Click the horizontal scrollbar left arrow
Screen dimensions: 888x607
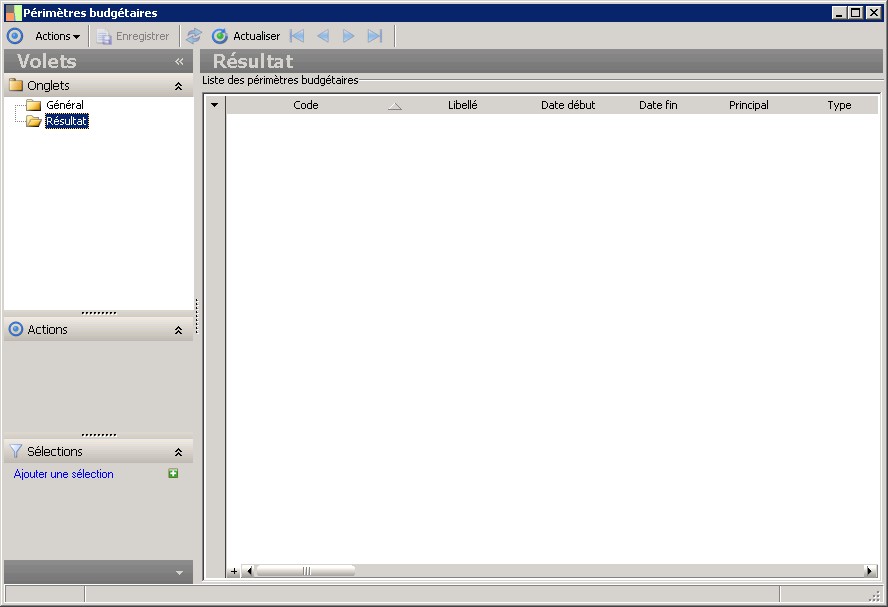249,571
